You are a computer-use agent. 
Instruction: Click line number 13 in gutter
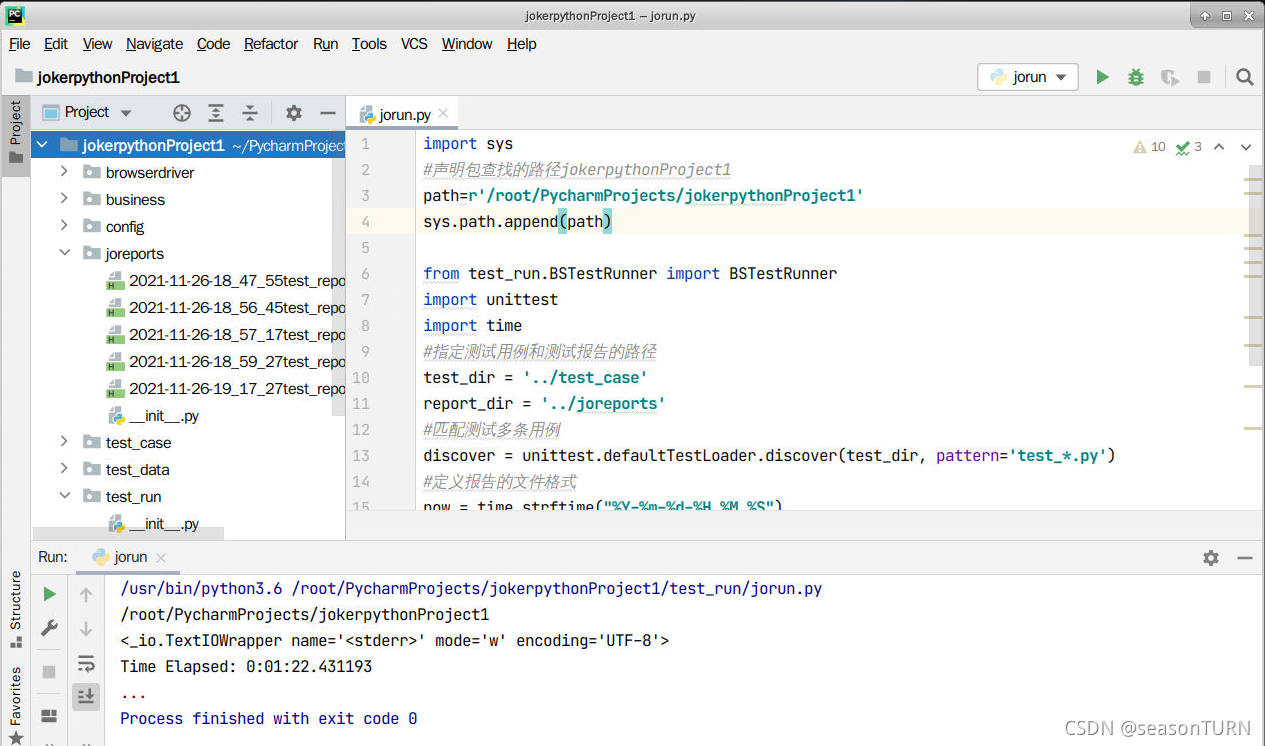pyautogui.click(x=360, y=455)
